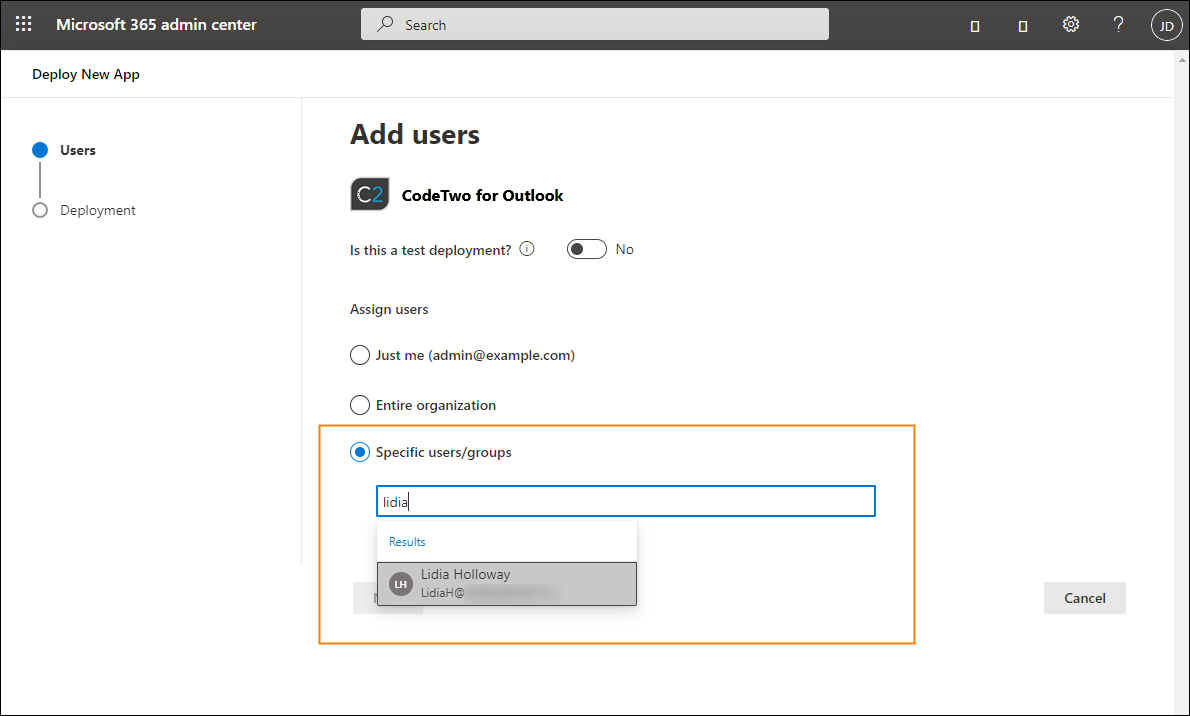Click the user search field containing lidia
Viewport: 1190px width, 716px height.
[x=625, y=501]
